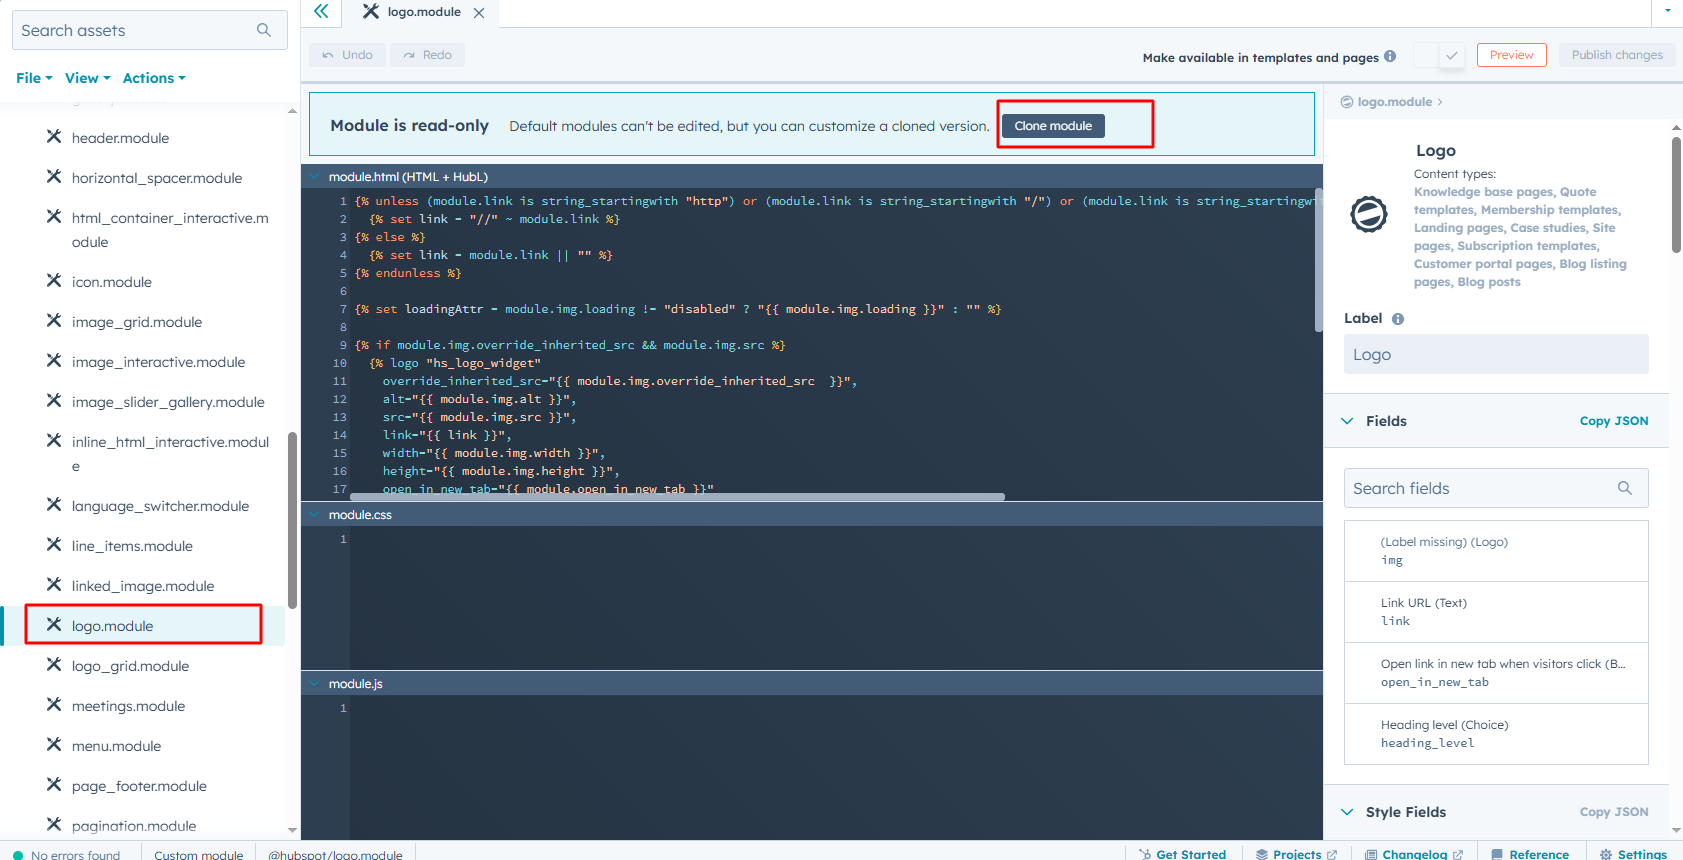Open the open_in_new_tab field row

click(x=1496, y=673)
